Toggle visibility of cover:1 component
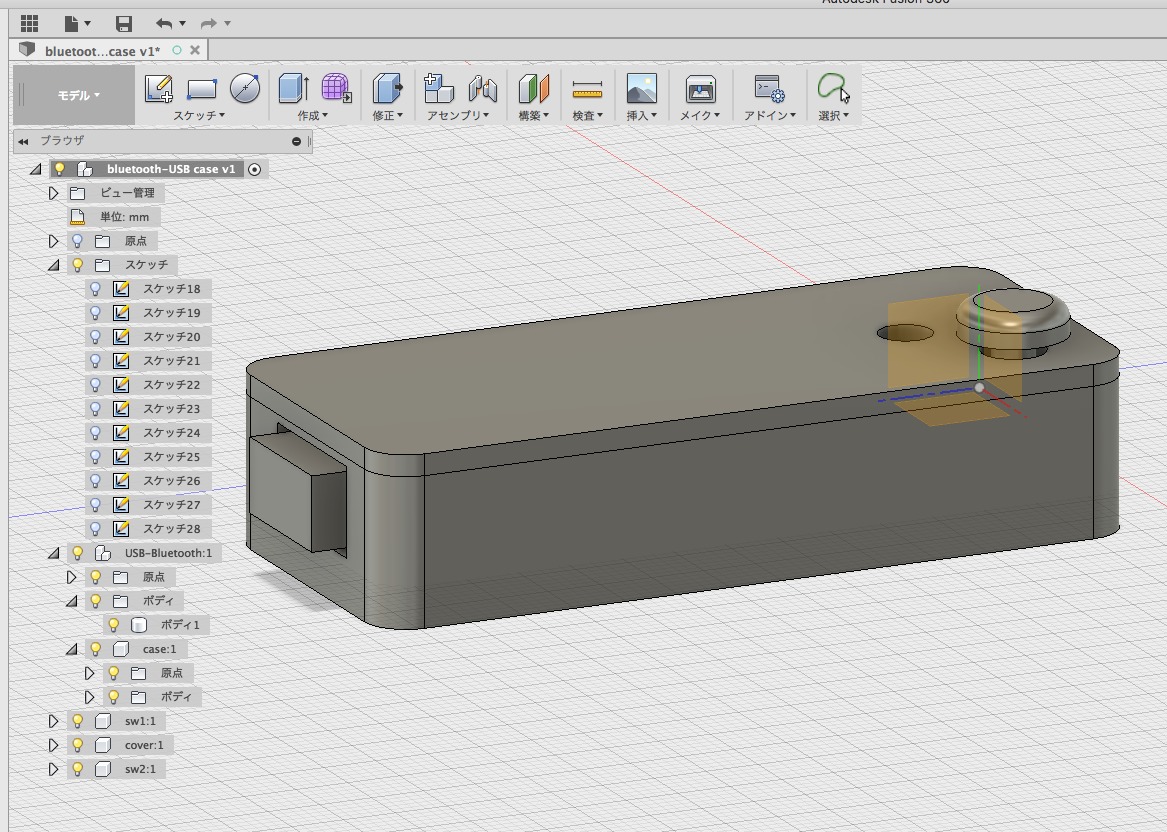The height and width of the screenshot is (832, 1167). [78, 745]
